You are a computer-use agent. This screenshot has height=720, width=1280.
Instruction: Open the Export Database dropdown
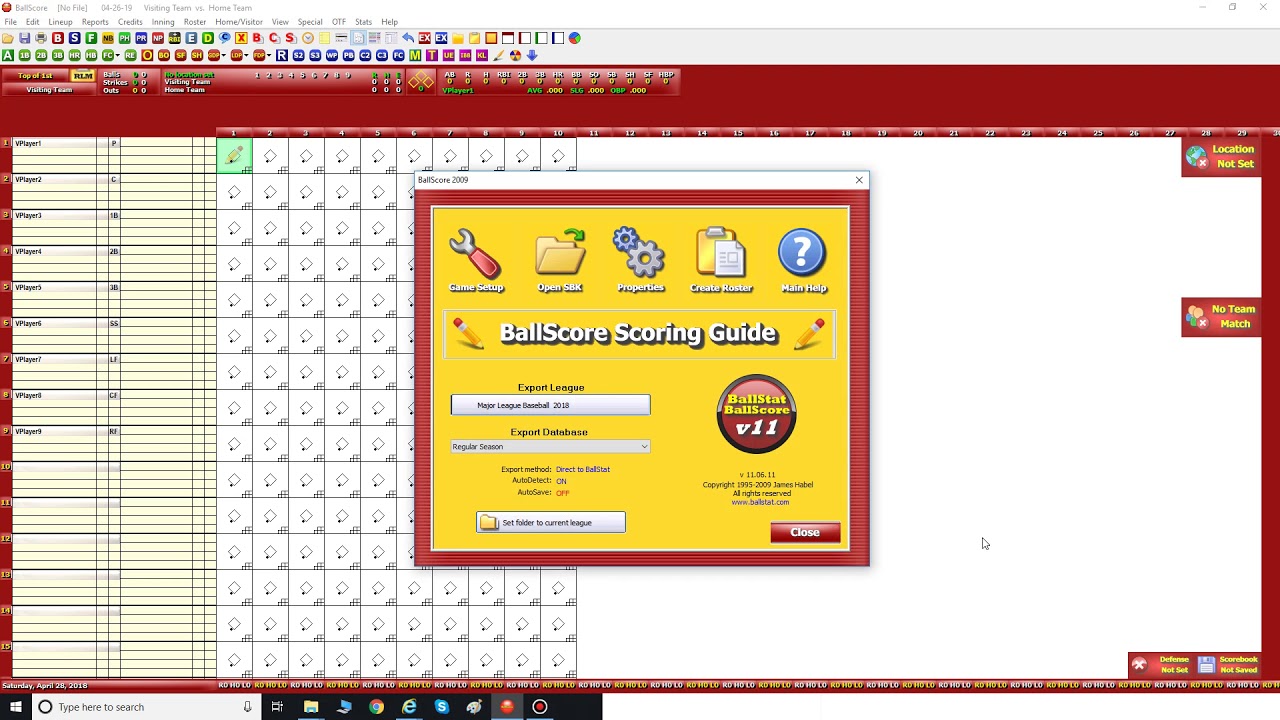(x=550, y=447)
